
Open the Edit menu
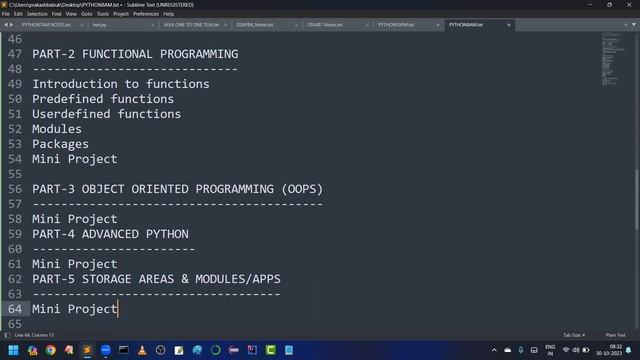[18, 14]
